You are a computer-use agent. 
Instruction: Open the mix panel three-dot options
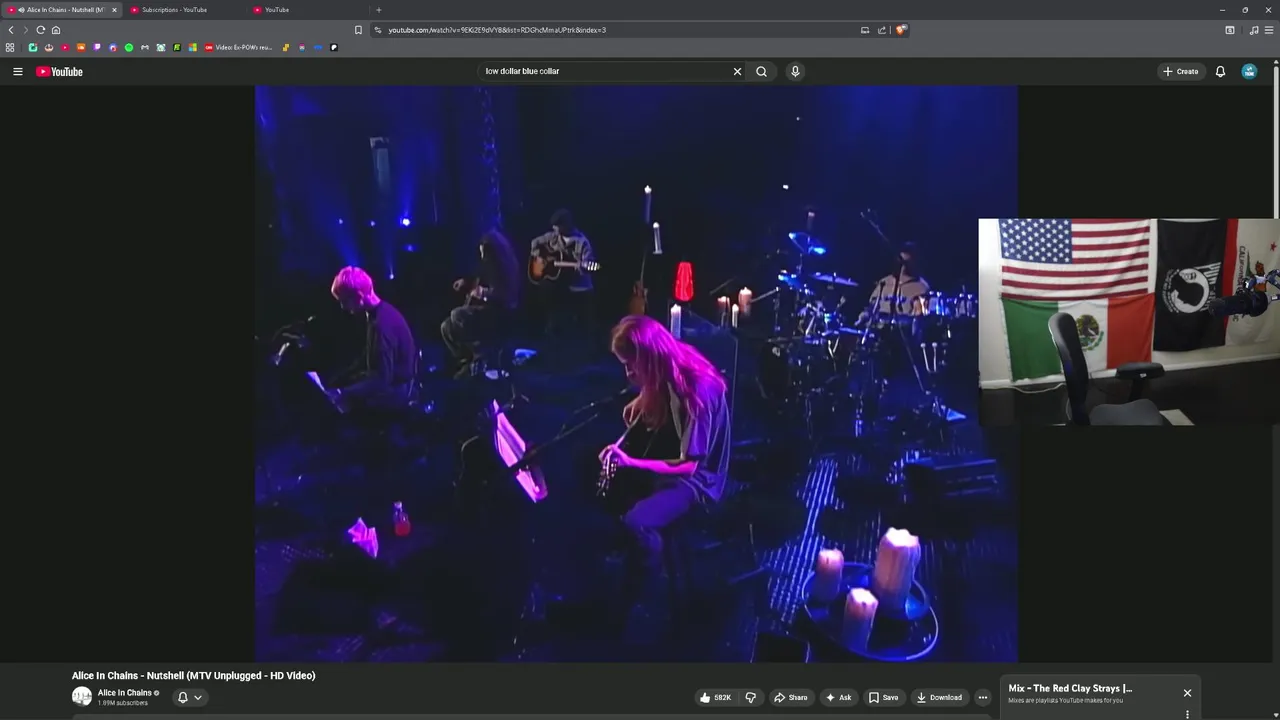(1187, 714)
